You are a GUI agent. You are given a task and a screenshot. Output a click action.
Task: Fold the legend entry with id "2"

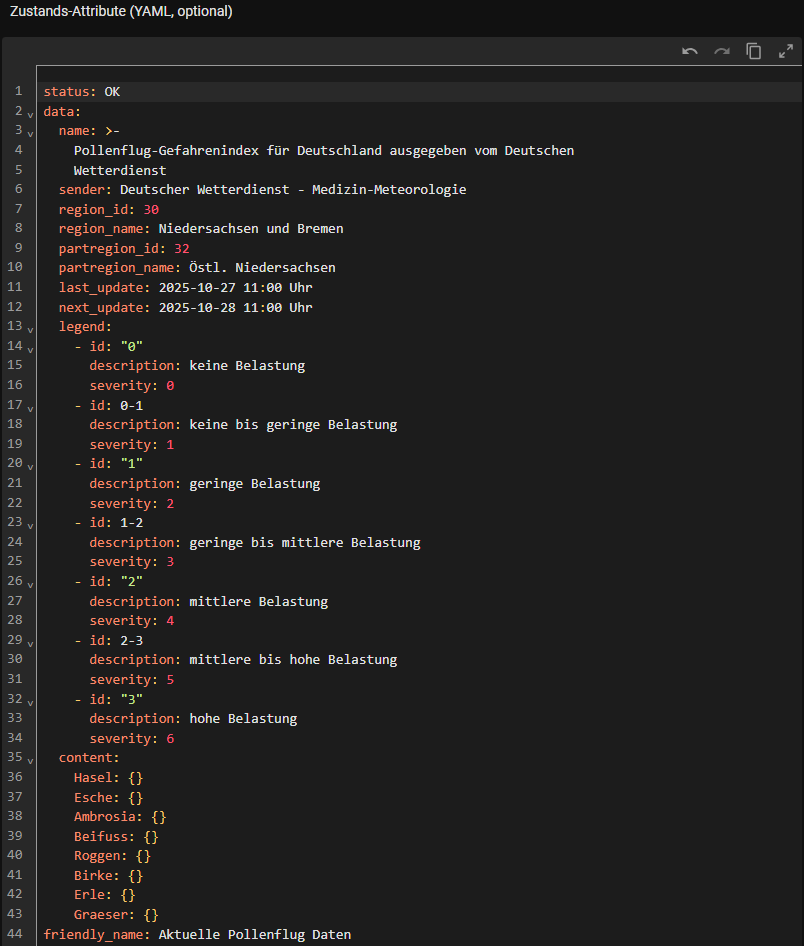point(30,582)
